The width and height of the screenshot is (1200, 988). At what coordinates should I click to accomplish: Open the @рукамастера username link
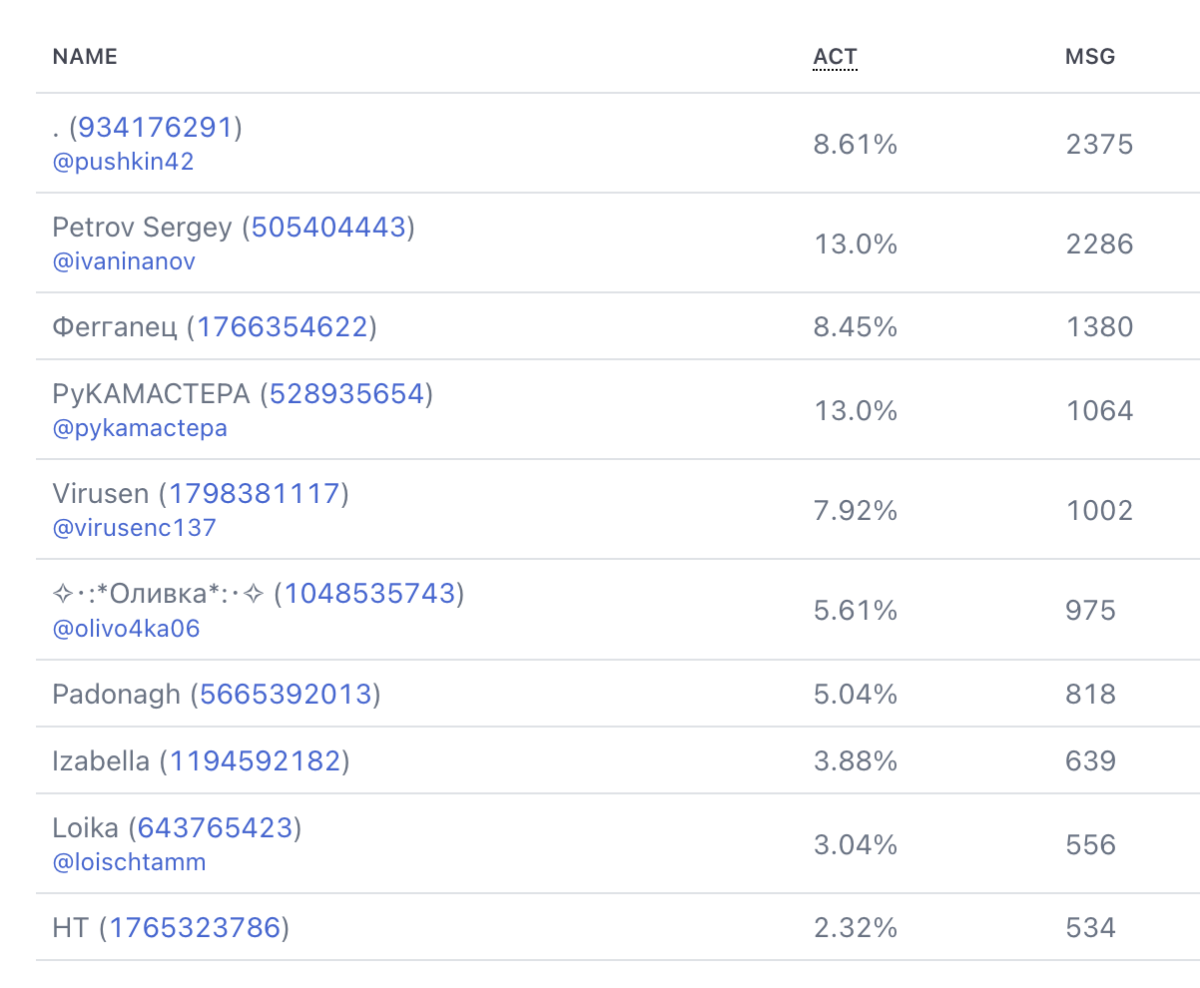coord(140,428)
